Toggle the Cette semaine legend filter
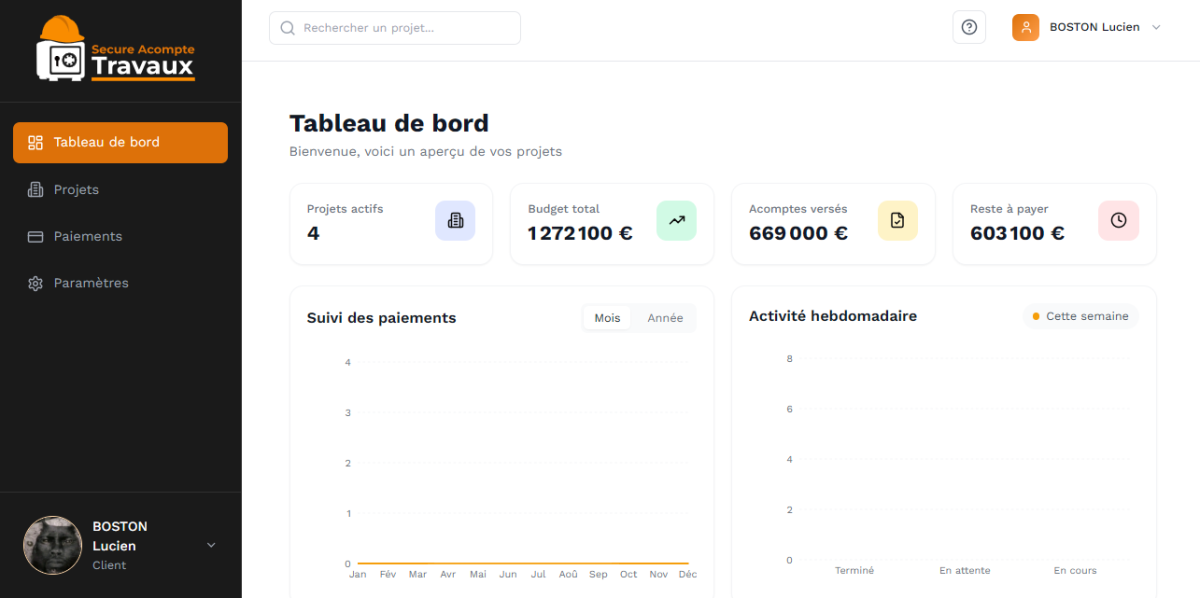The width and height of the screenshot is (1200, 598). [1080, 316]
